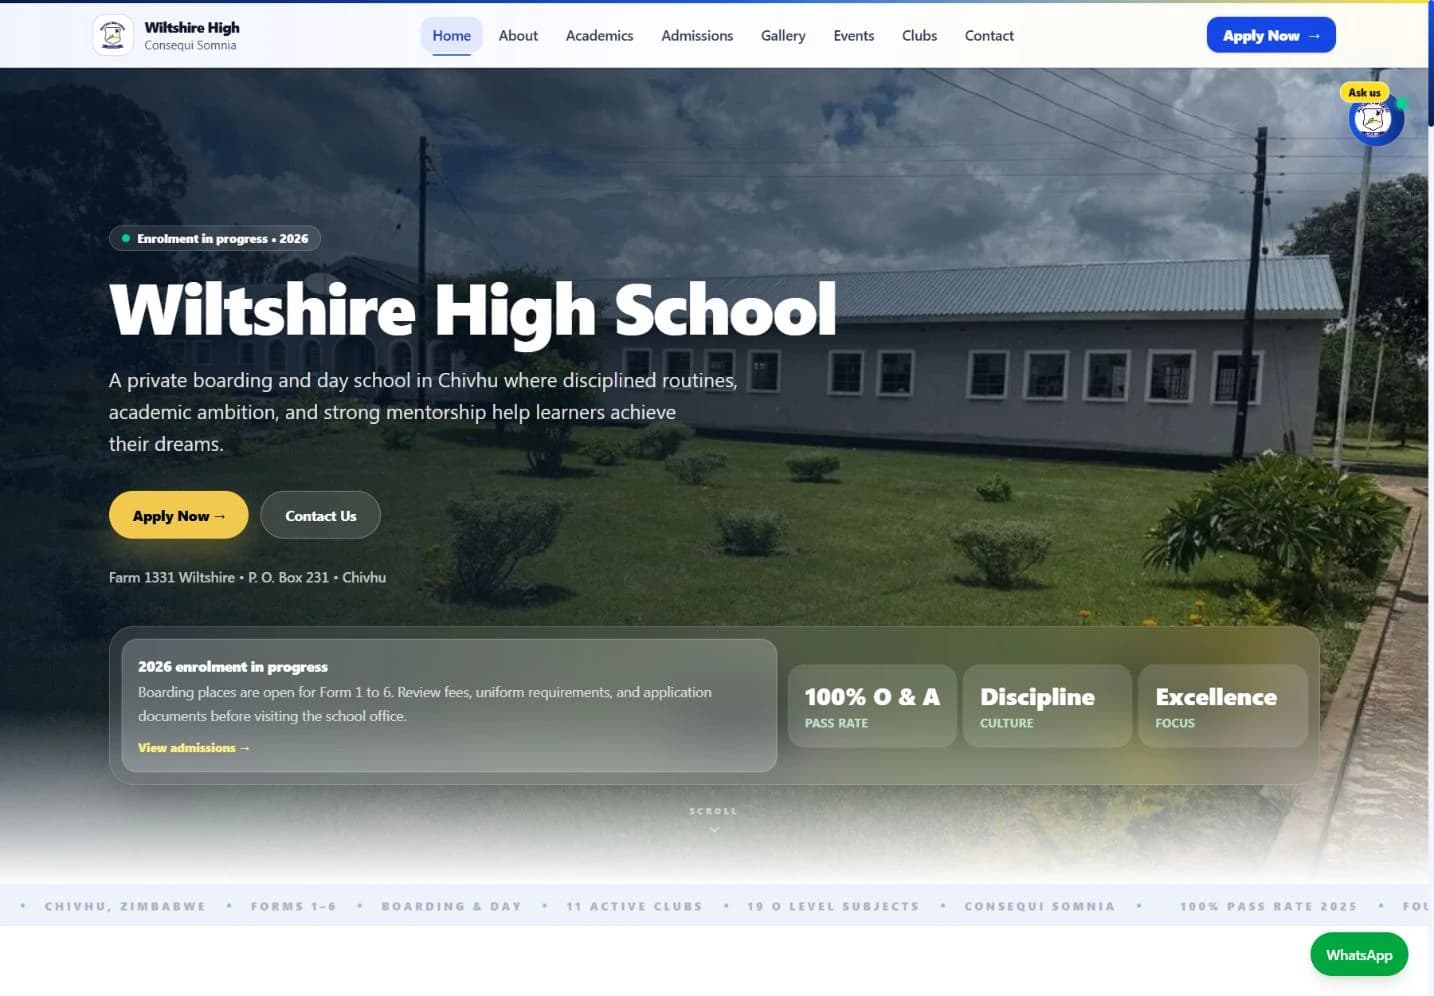Viewport: 1434px width, 996px height.
Task: Click the blue Apply Now header button
Action: (1271, 35)
